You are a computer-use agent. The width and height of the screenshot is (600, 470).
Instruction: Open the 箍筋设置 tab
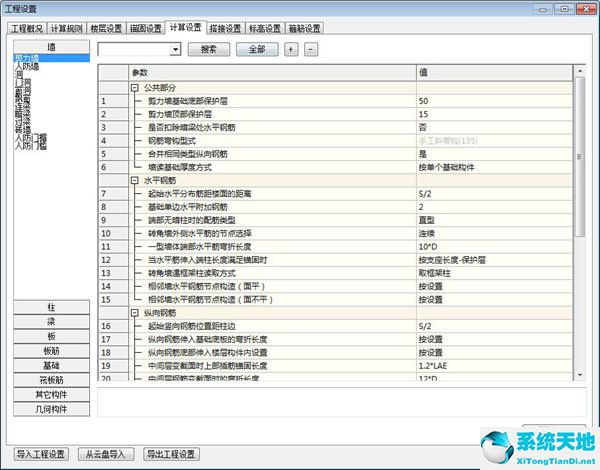(x=305, y=28)
